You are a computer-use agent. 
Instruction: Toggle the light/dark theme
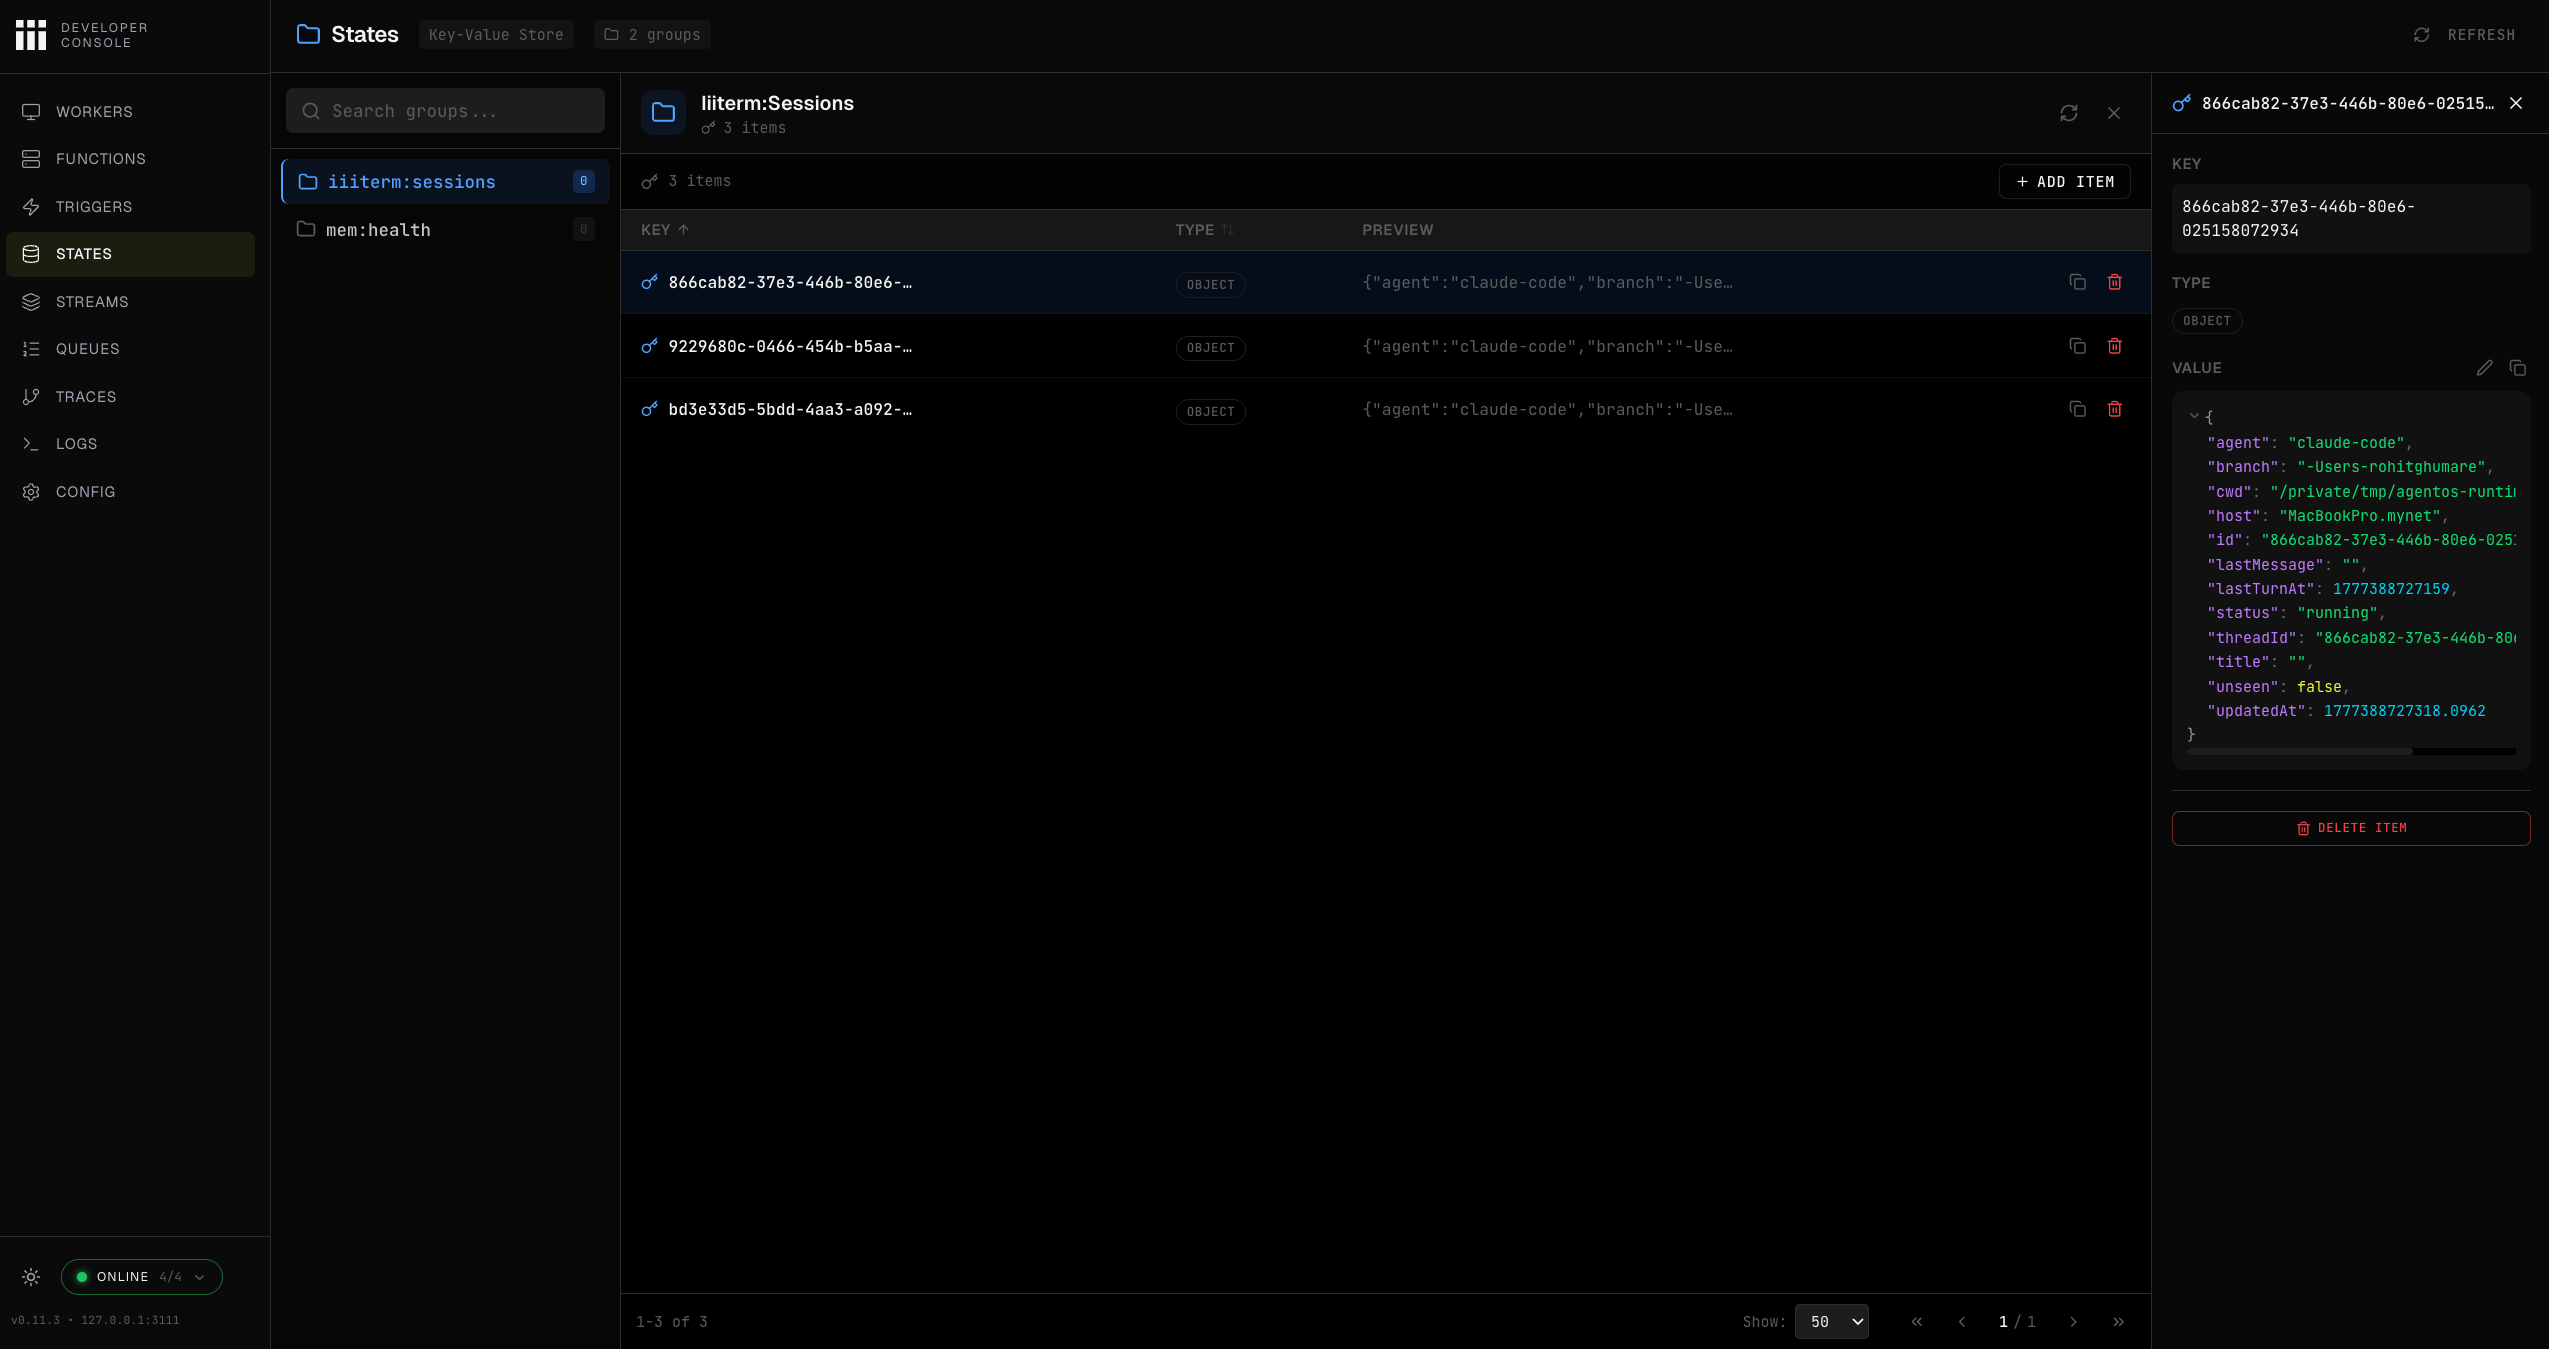tap(31, 1277)
